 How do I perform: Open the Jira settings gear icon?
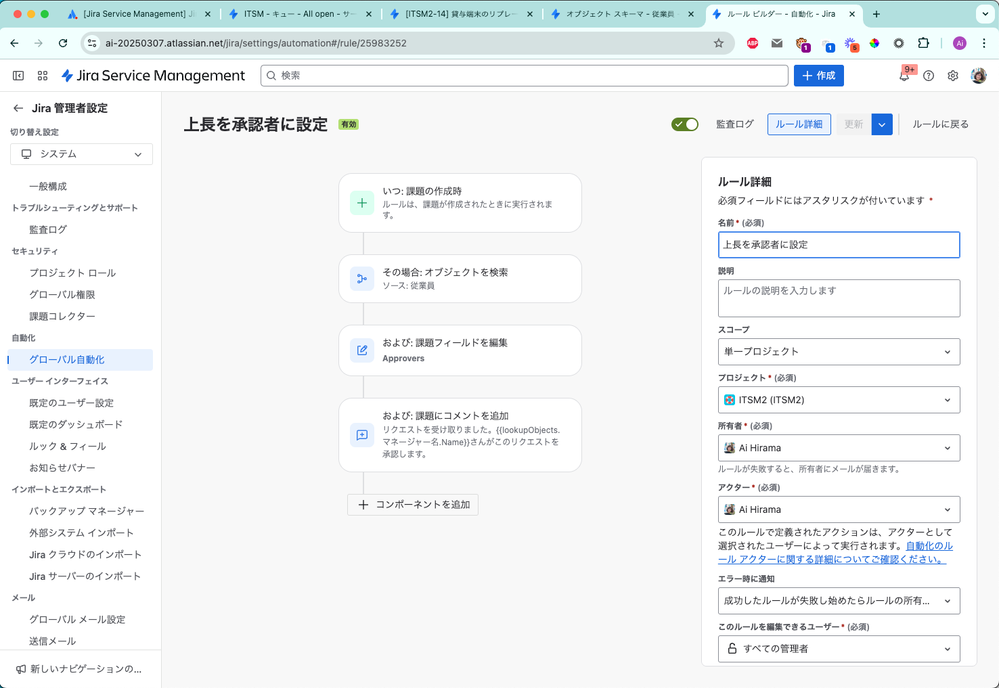pos(952,76)
